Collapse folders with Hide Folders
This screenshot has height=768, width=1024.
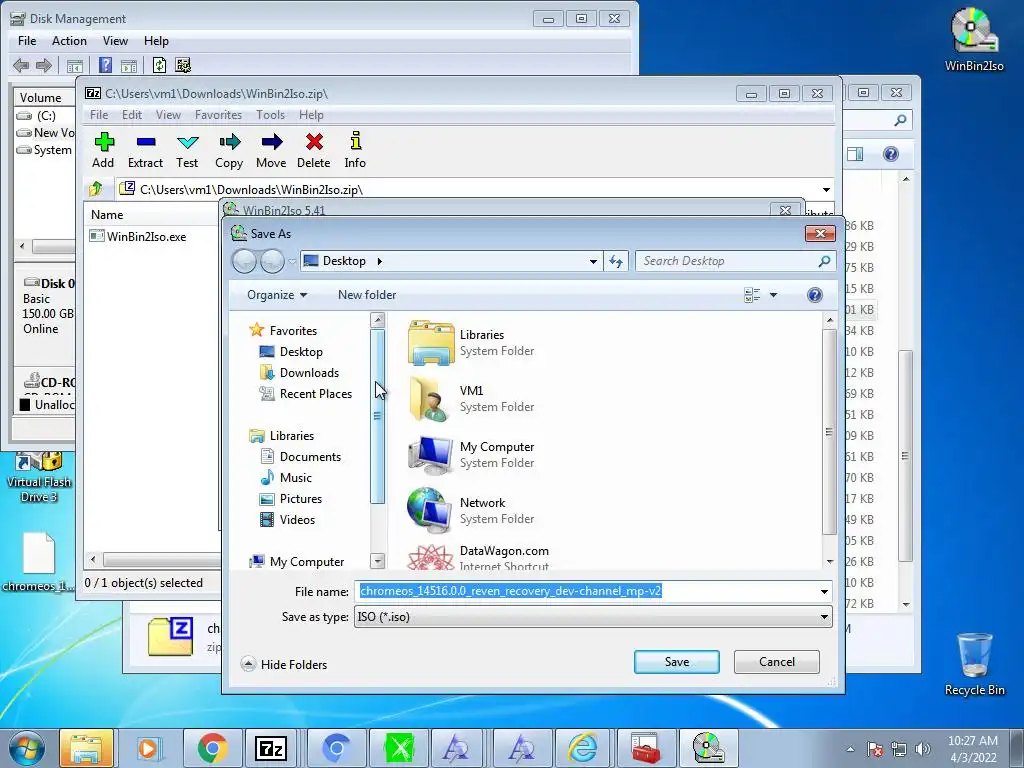pos(284,664)
